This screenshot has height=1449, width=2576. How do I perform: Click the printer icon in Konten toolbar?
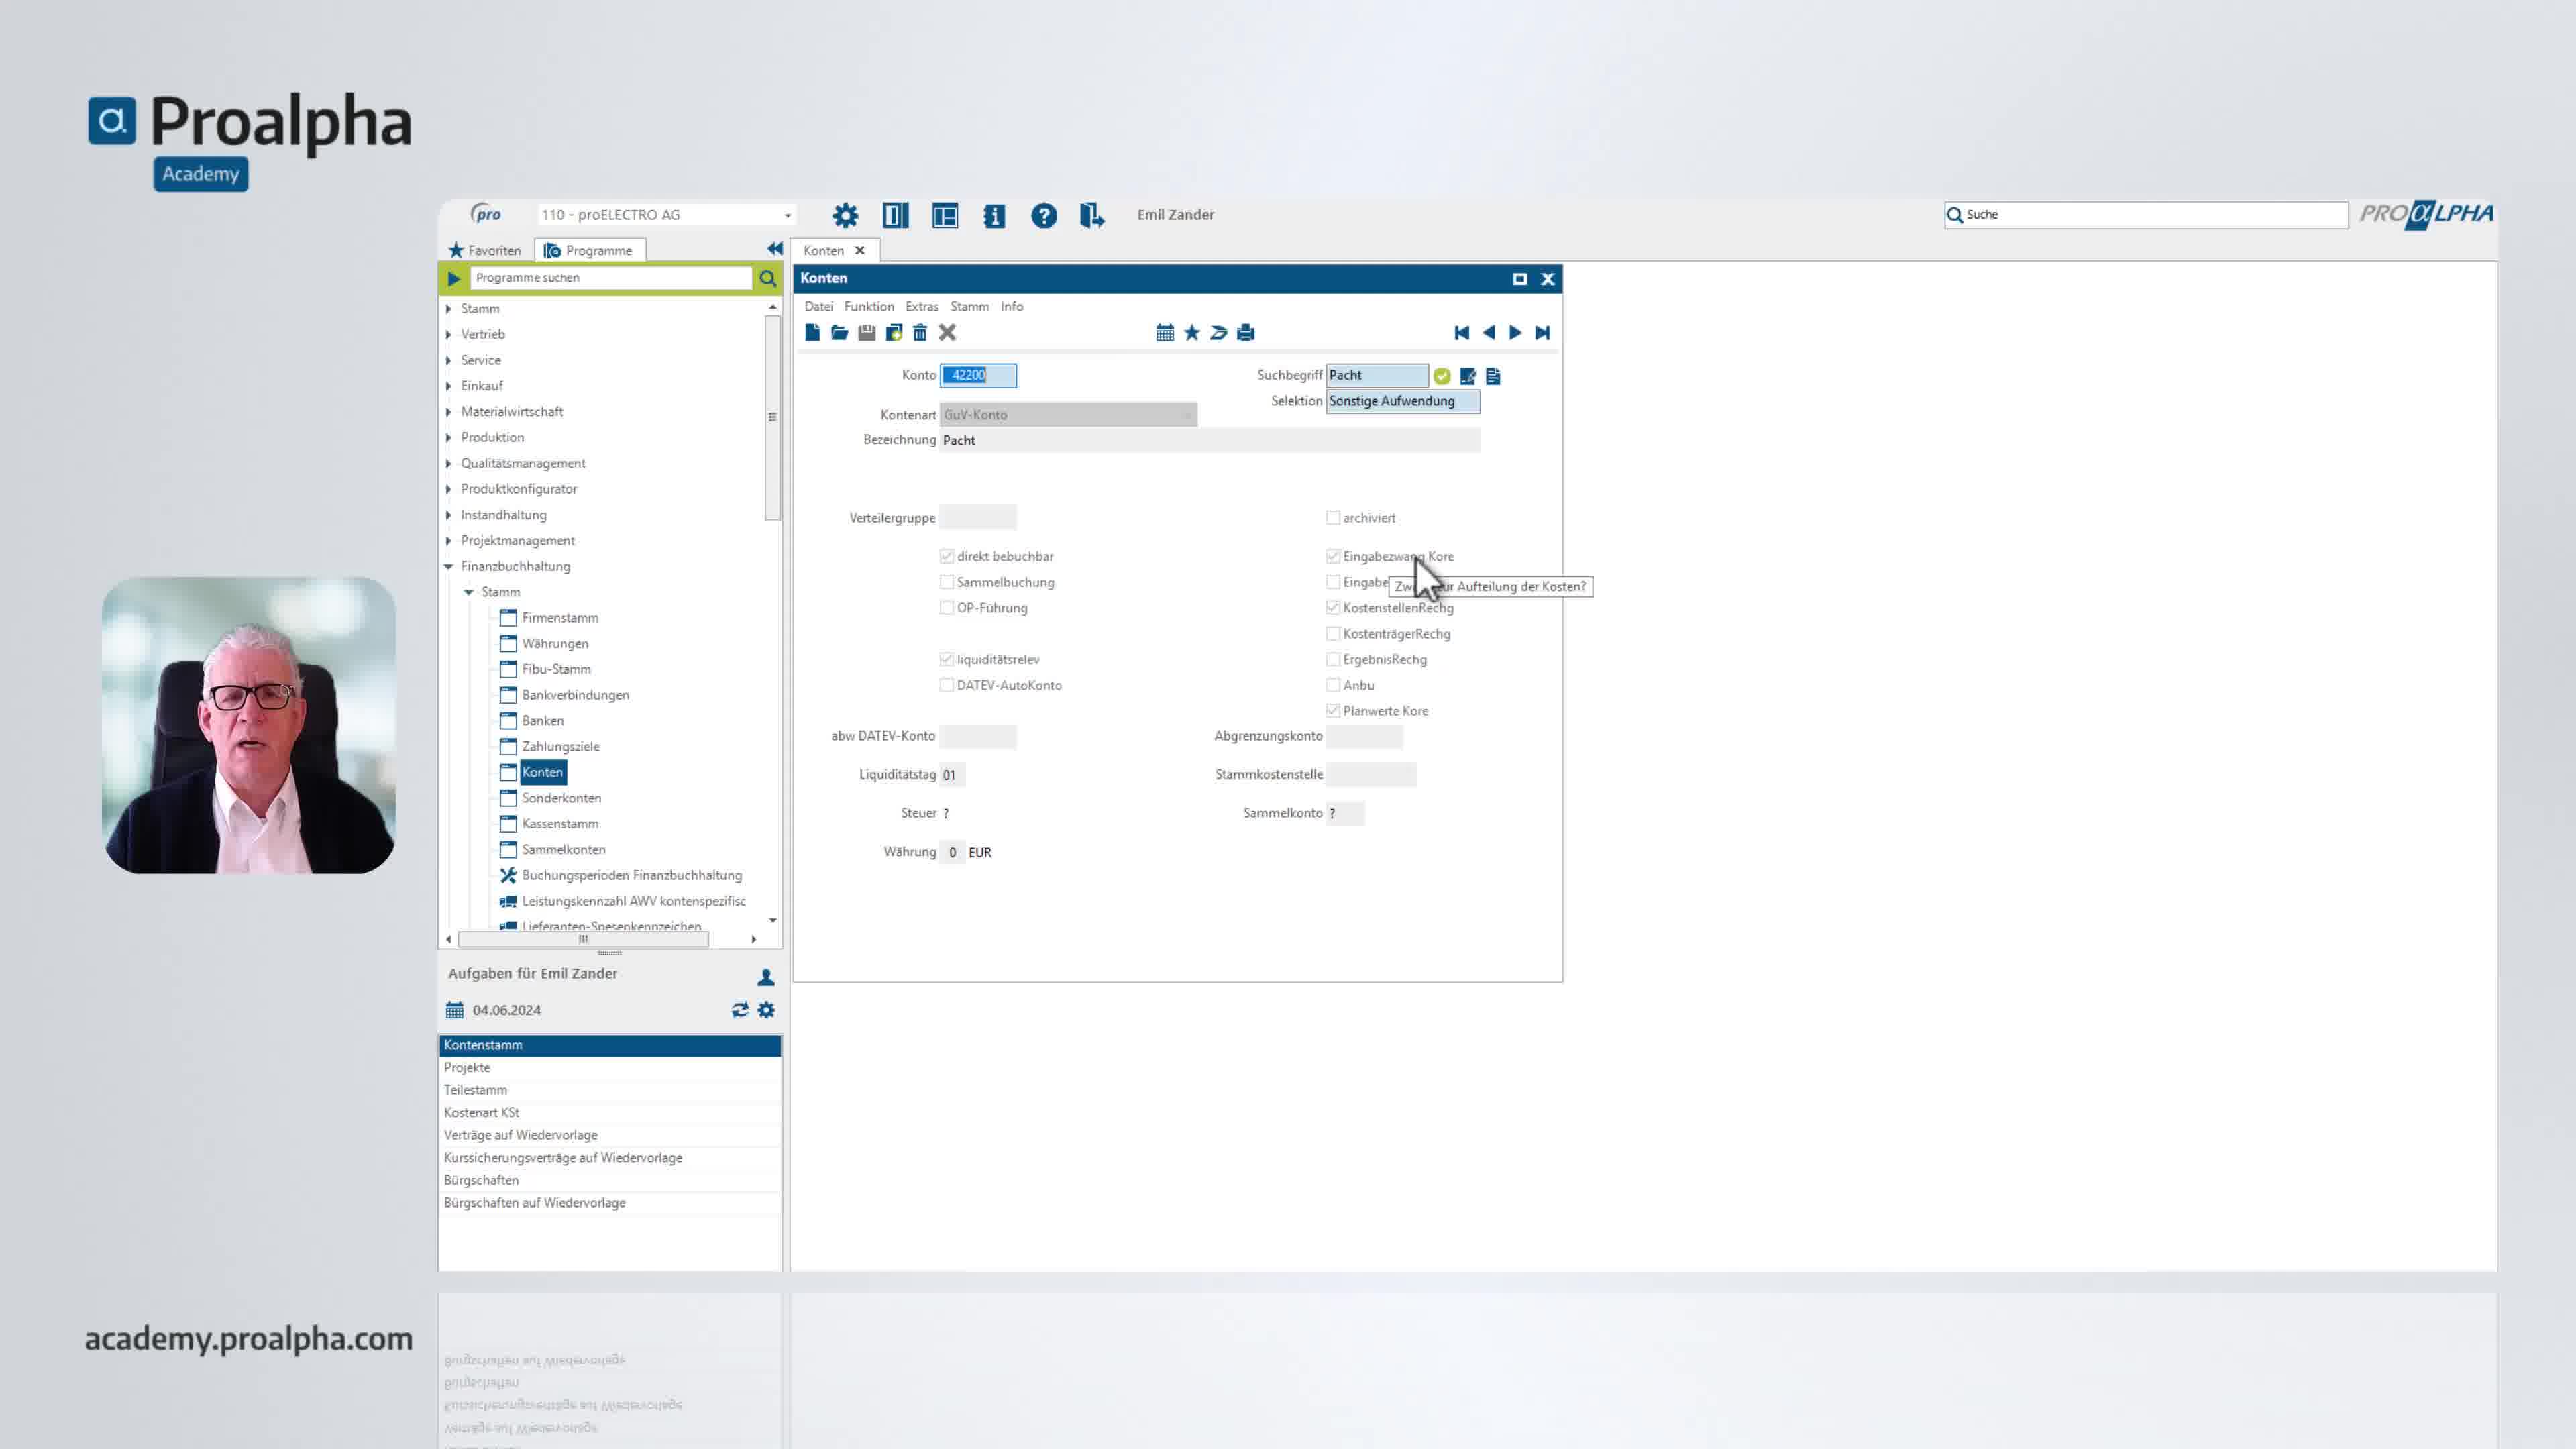click(x=1245, y=333)
